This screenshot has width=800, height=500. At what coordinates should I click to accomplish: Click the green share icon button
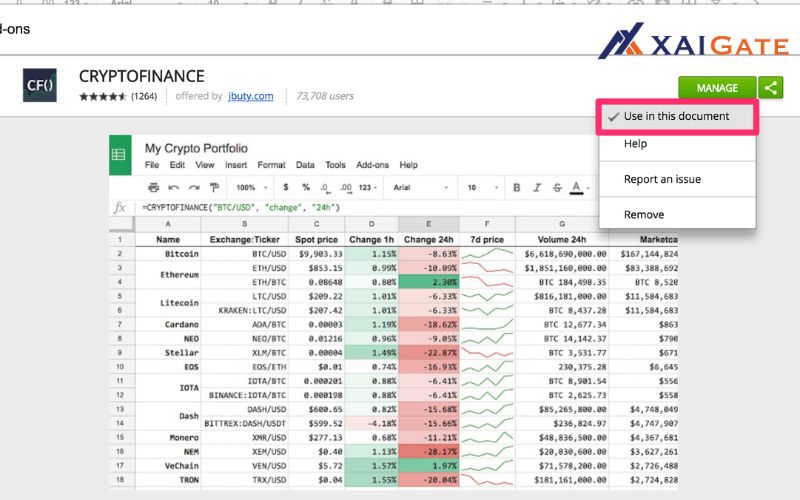coord(770,88)
